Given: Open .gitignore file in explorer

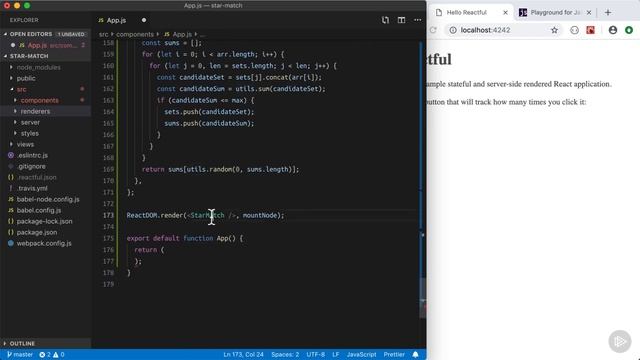Looking at the screenshot, I should pyautogui.click(x=31, y=166).
